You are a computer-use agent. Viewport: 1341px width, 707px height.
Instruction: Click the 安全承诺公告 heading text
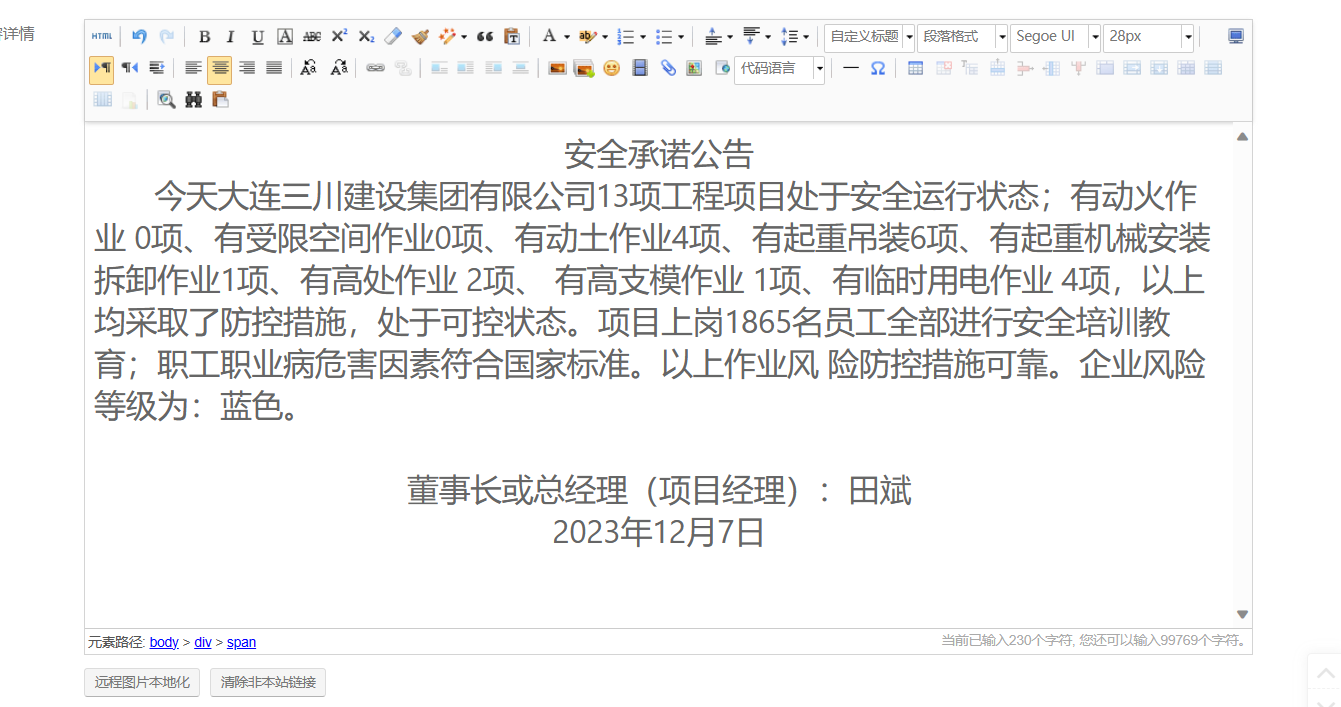(658, 155)
